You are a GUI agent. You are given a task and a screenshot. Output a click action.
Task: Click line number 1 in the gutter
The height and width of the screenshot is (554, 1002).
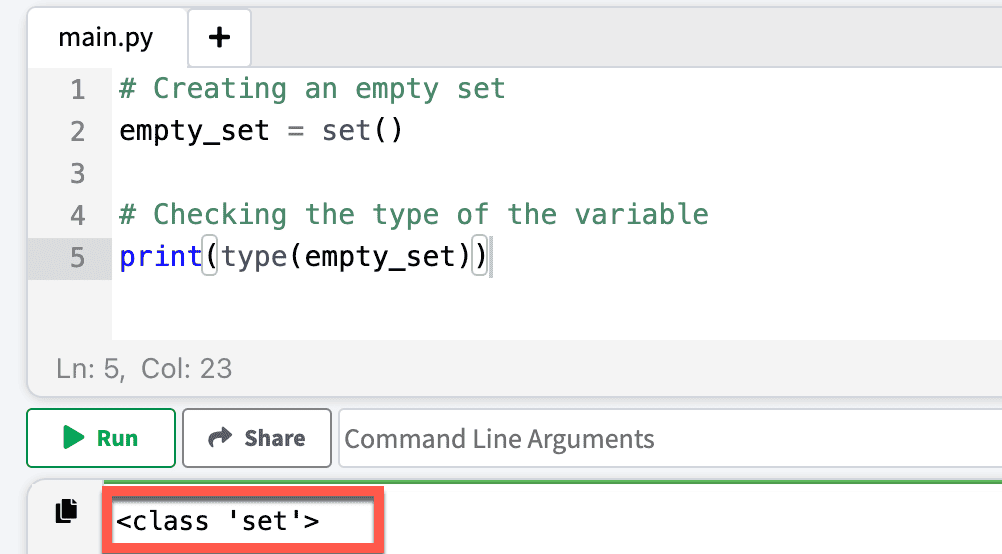(x=78, y=89)
